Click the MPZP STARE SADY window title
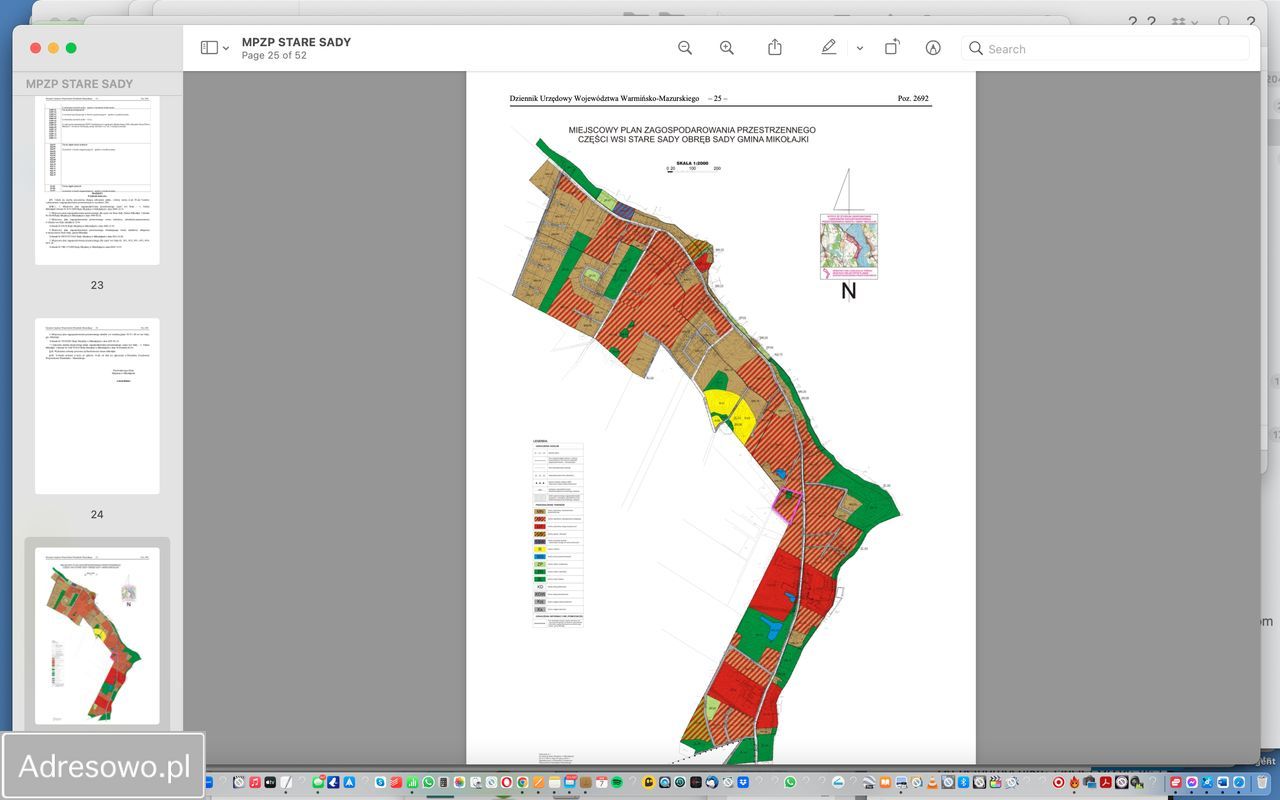The height and width of the screenshot is (800, 1280). 296,42
